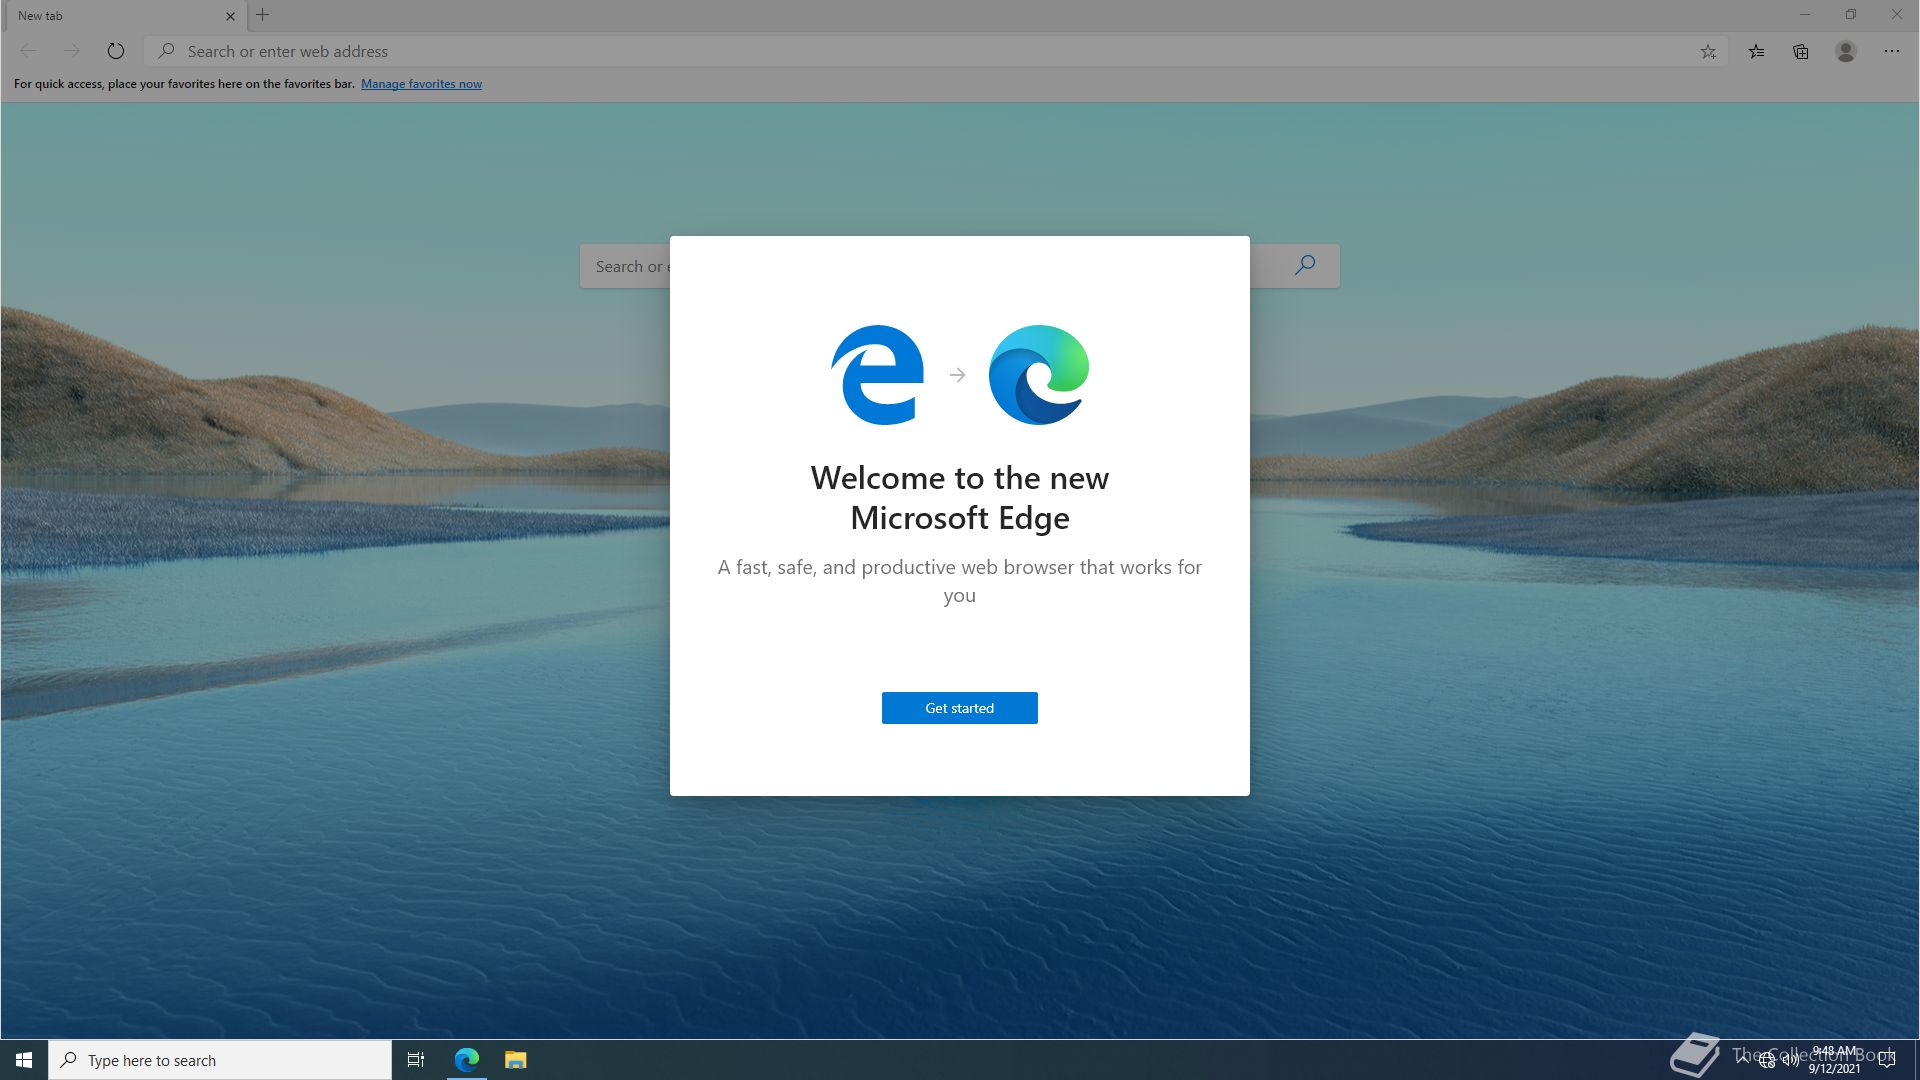Close the Edge window

[x=1897, y=15]
